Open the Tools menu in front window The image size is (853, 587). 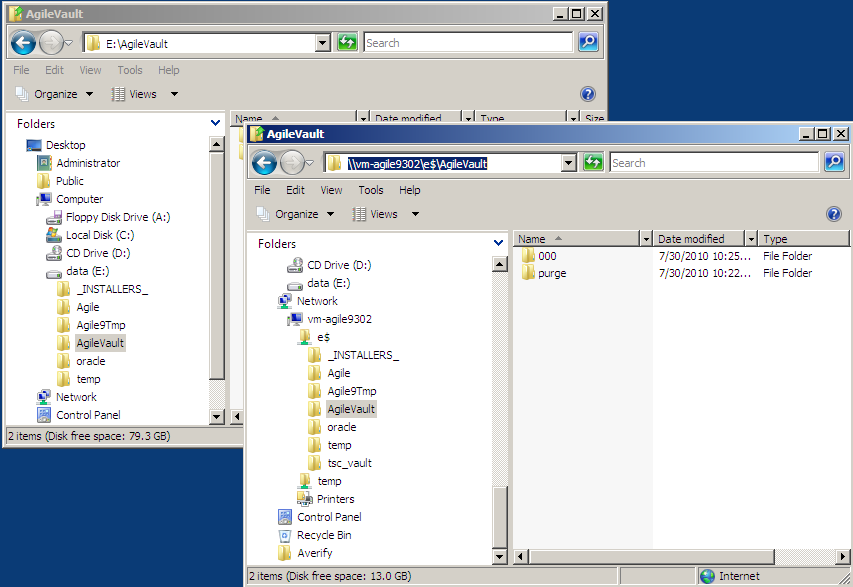[x=370, y=190]
